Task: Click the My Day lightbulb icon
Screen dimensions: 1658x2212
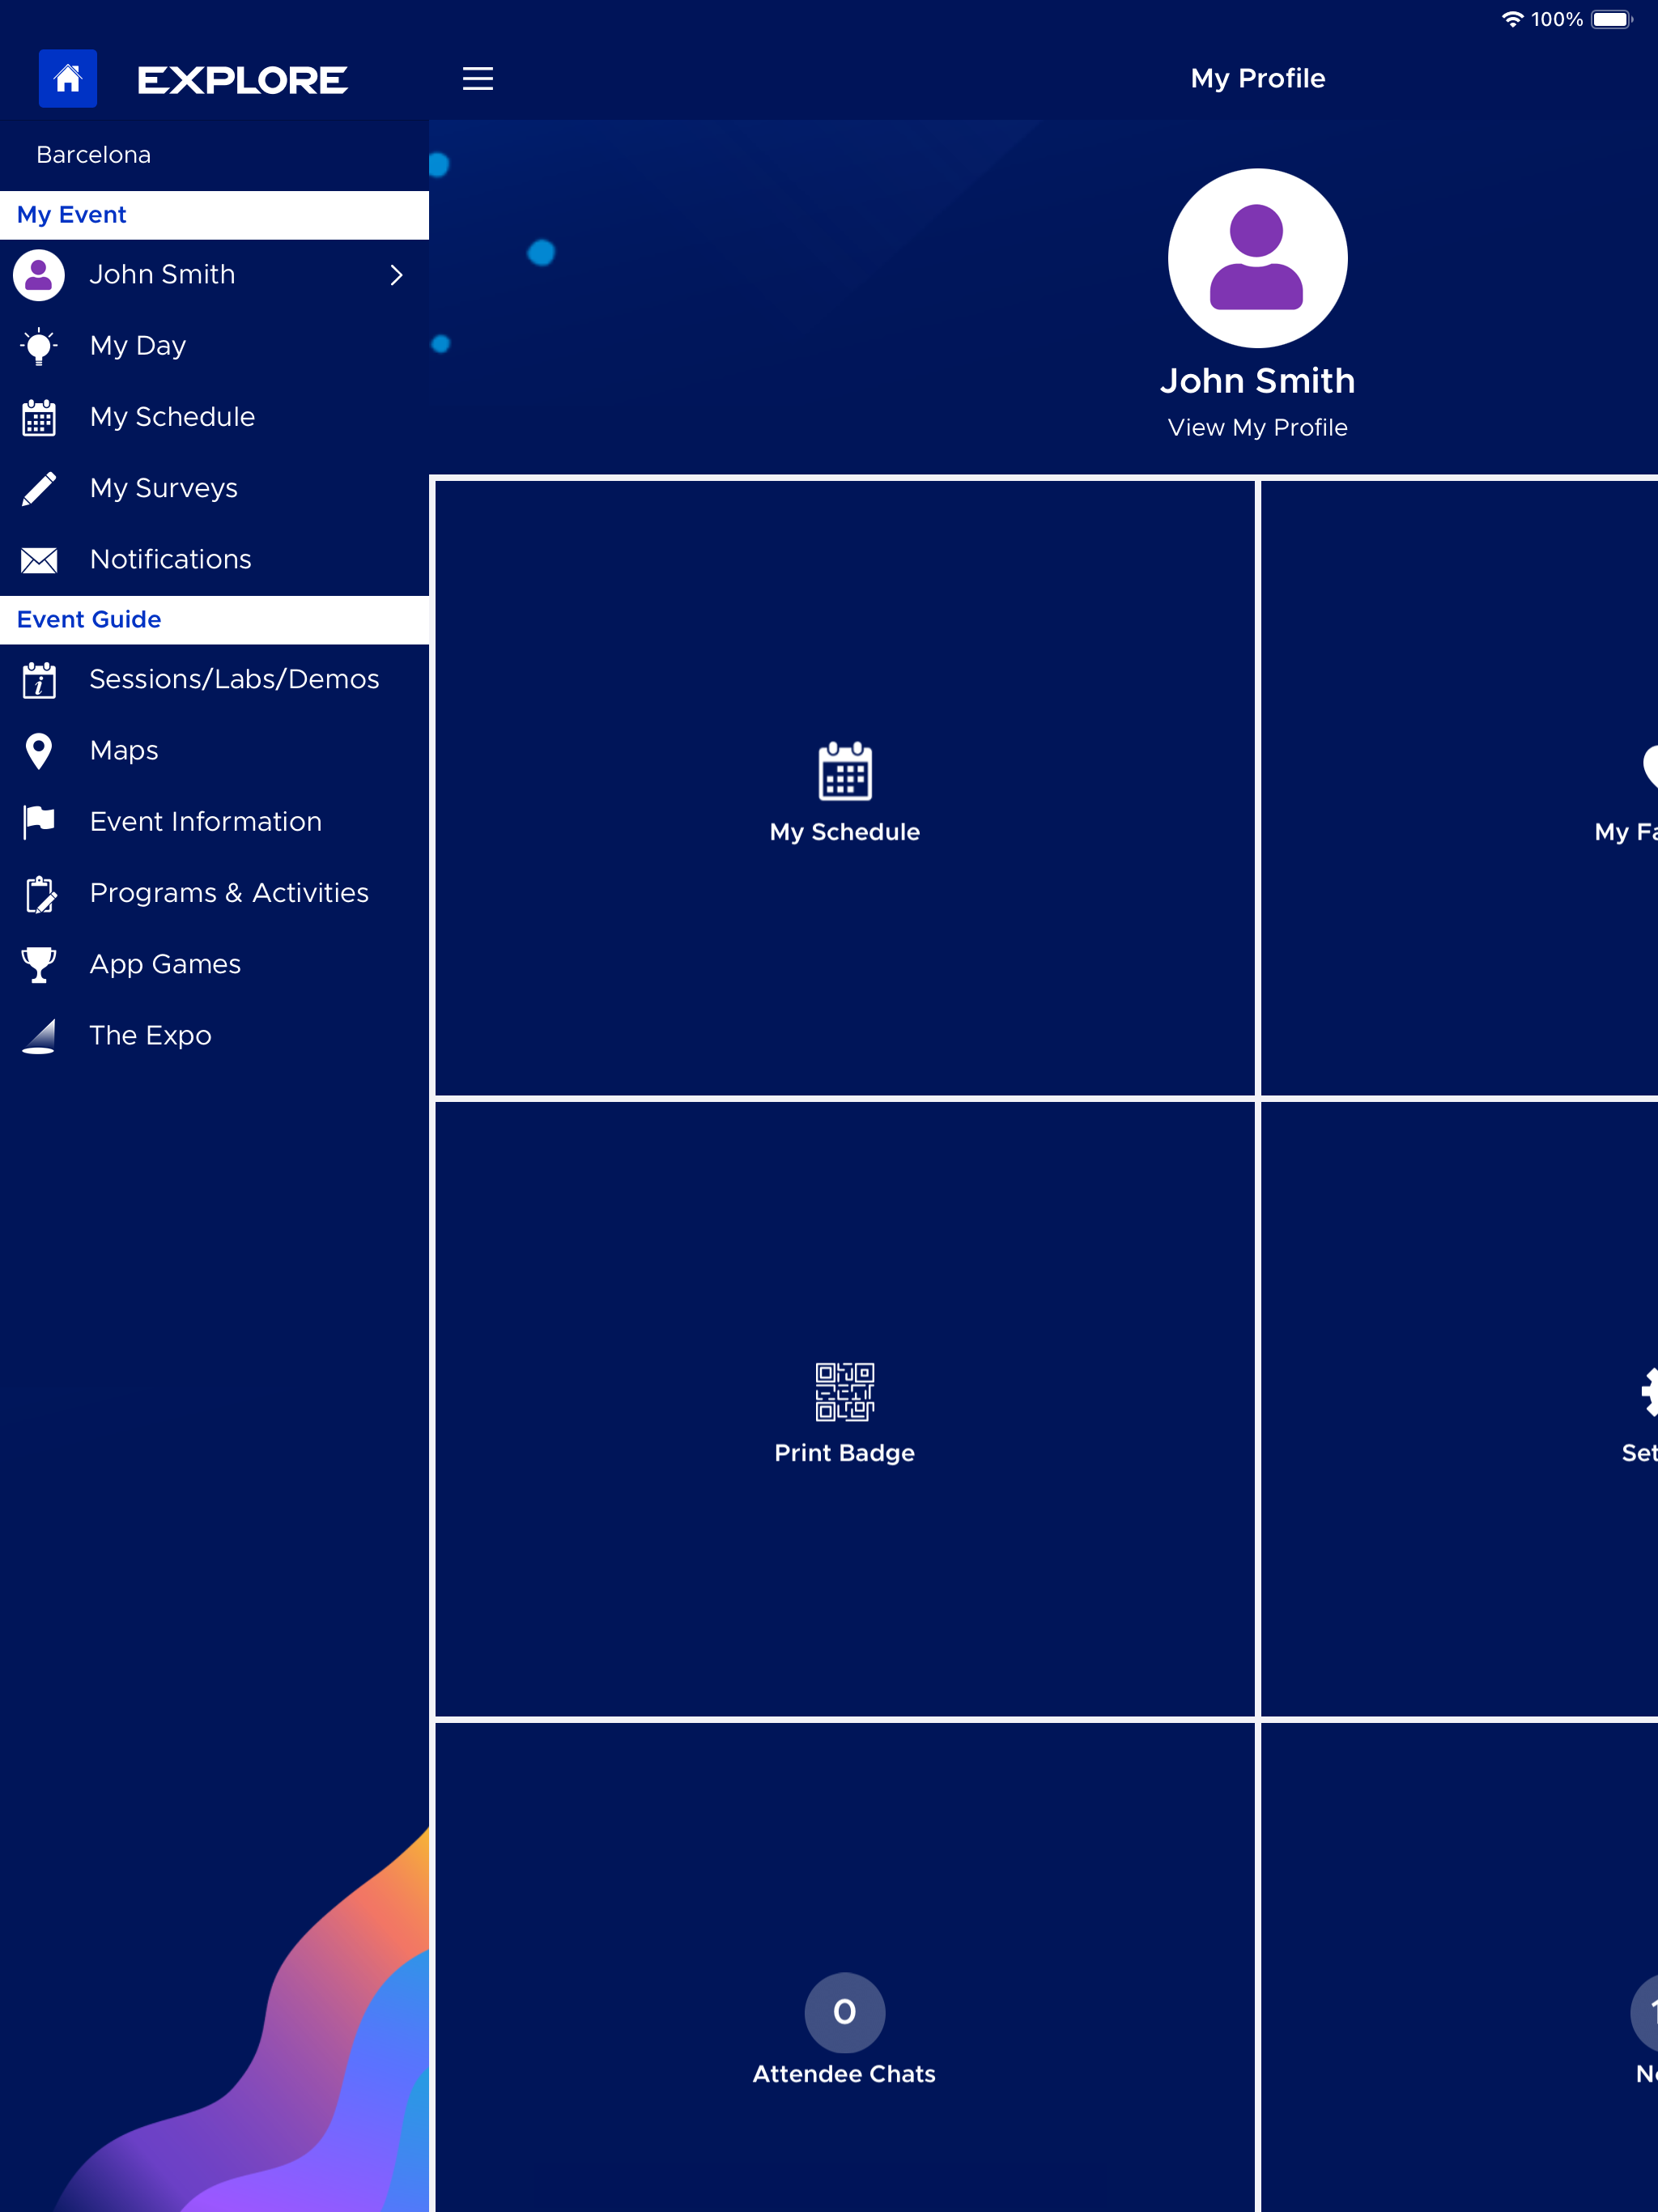Action: [x=39, y=346]
